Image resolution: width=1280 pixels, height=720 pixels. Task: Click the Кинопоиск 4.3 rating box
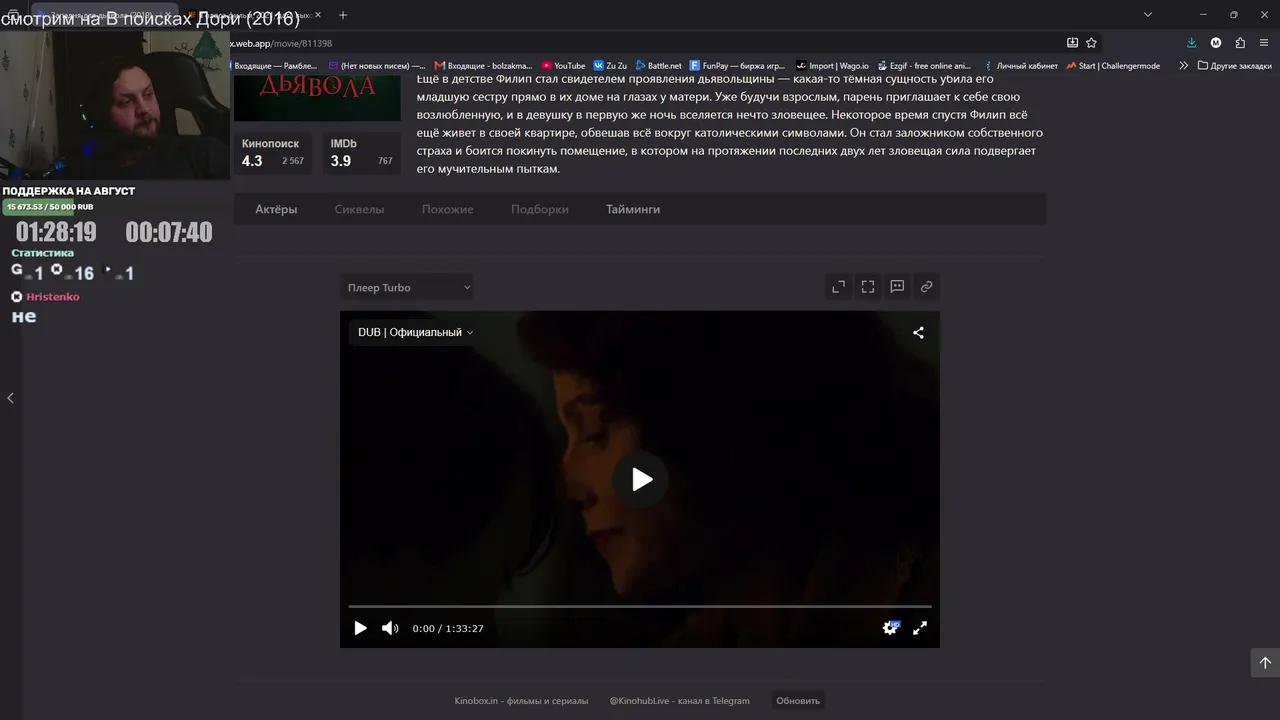pyautogui.click(x=273, y=153)
